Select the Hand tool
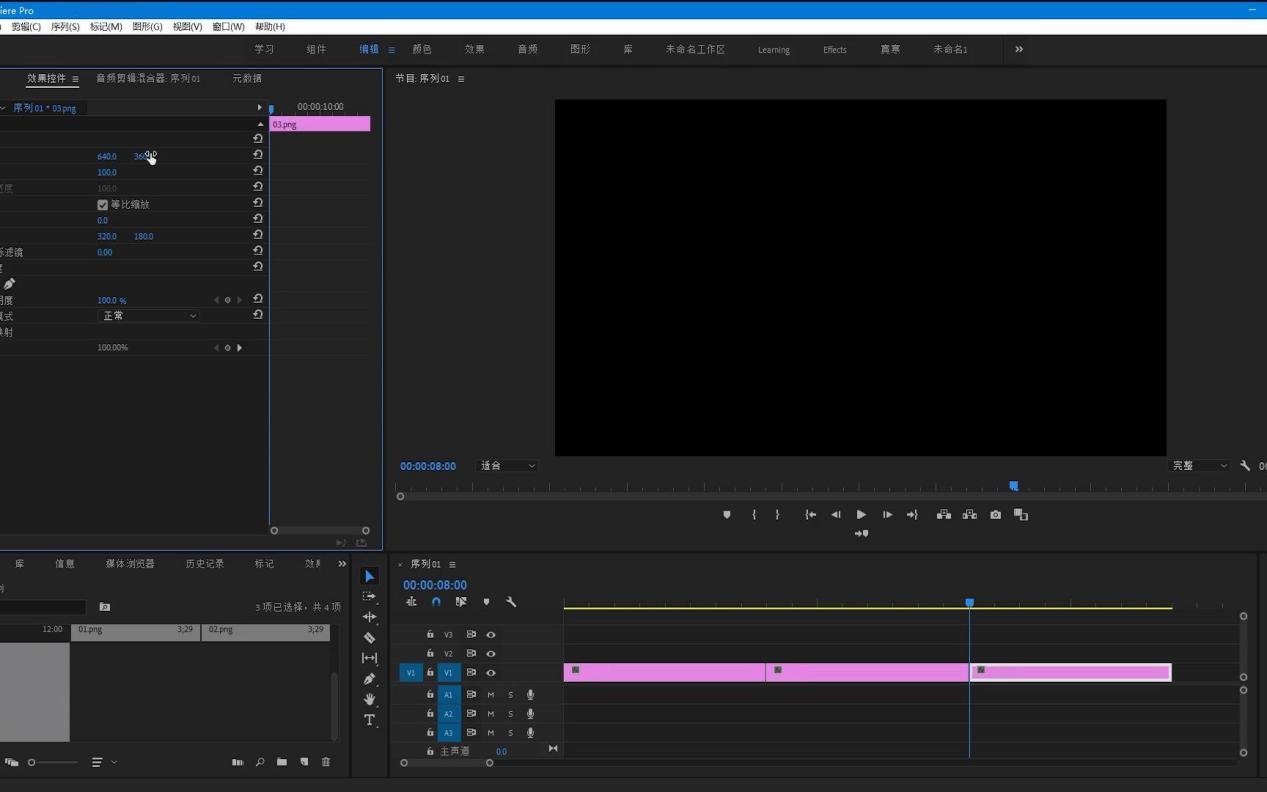 (369, 699)
